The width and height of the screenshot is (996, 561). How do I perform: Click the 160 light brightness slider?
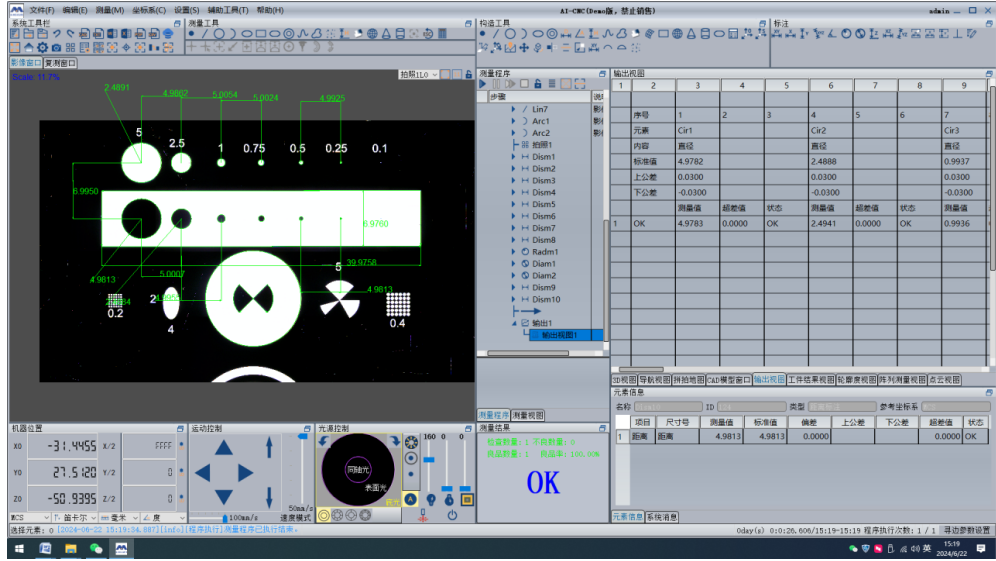[x=430, y=460]
